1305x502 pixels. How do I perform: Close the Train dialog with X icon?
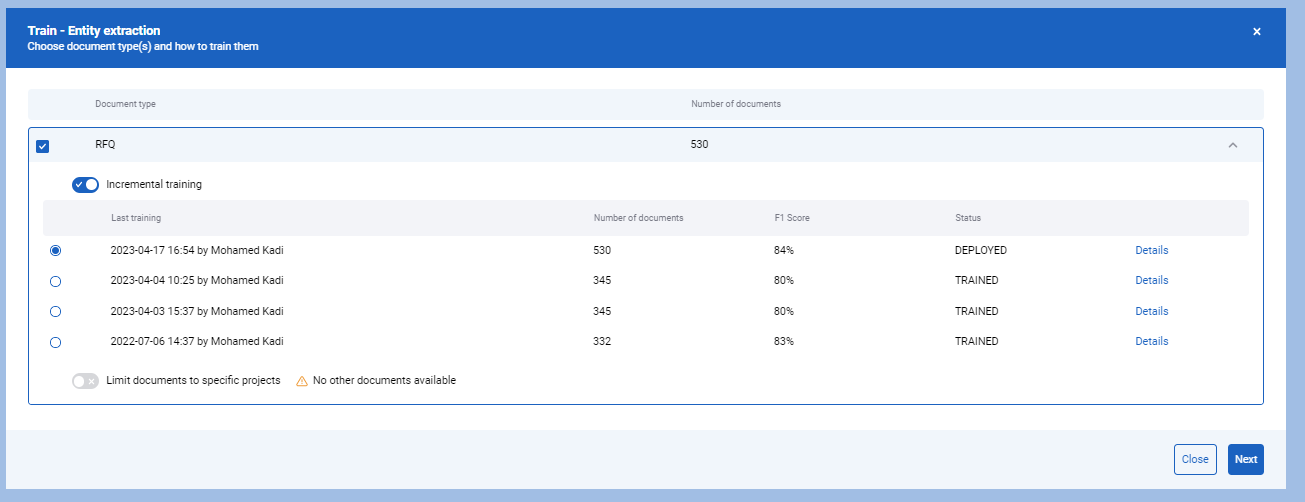(1257, 32)
